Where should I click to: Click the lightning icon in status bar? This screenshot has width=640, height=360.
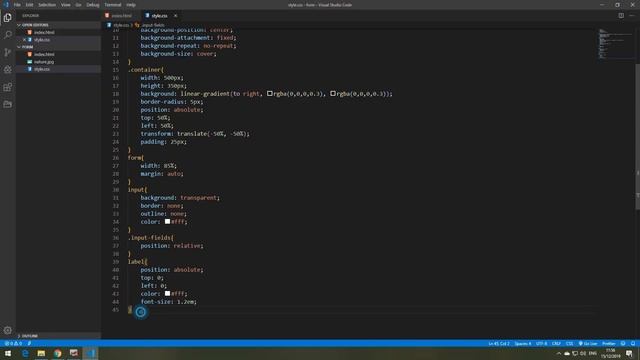[29, 344]
